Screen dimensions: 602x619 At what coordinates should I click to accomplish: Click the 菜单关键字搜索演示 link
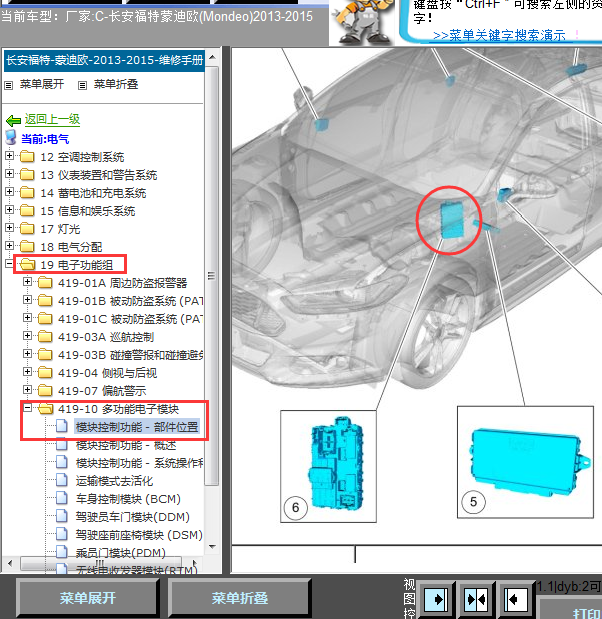[x=499, y=36]
